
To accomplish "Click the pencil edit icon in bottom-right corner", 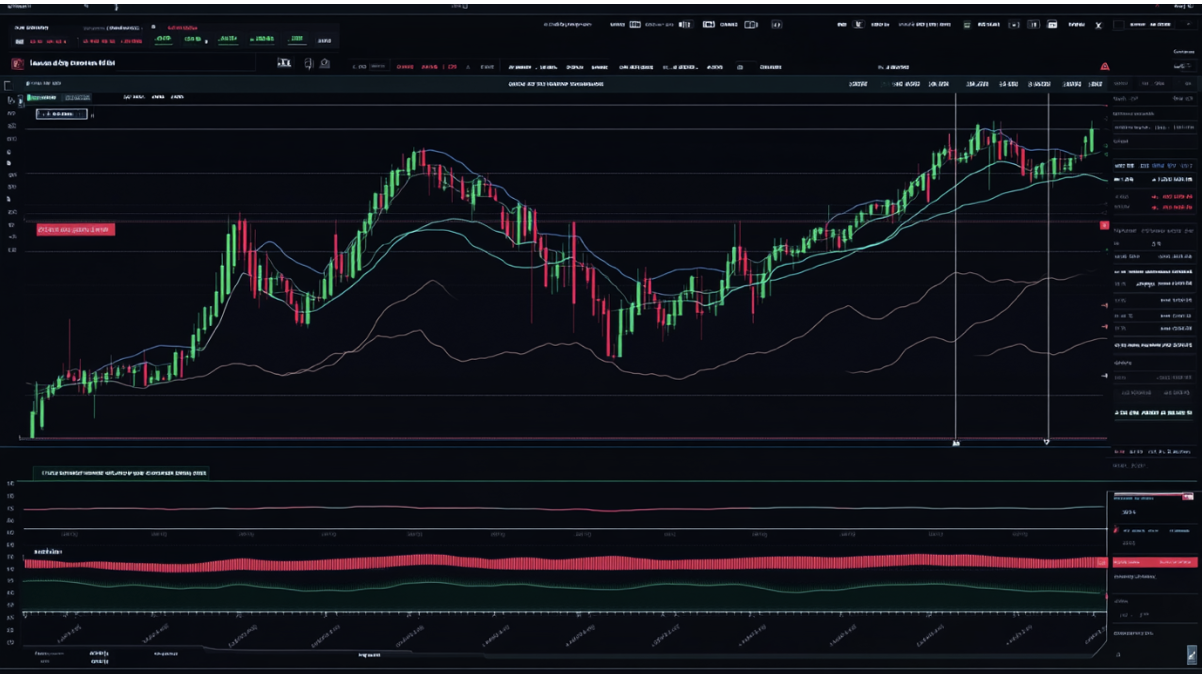I will pos(1191,655).
